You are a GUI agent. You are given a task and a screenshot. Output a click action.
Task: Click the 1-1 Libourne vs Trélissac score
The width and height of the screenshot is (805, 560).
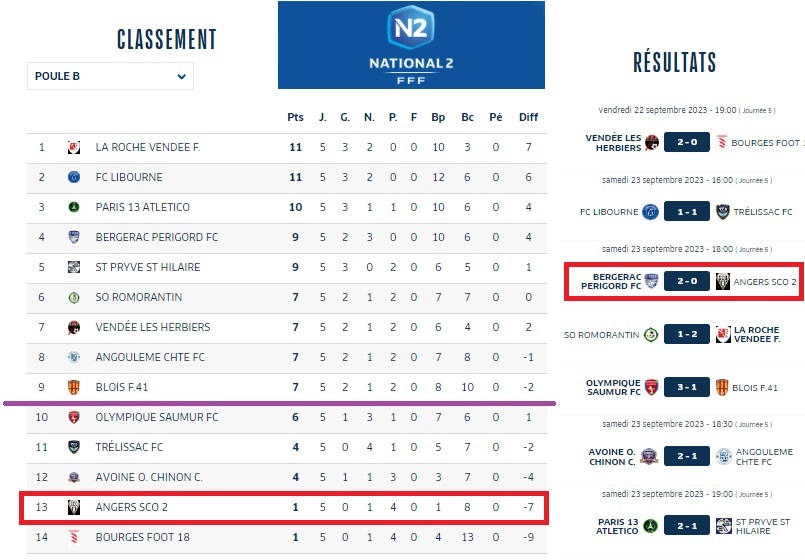[687, 212]
